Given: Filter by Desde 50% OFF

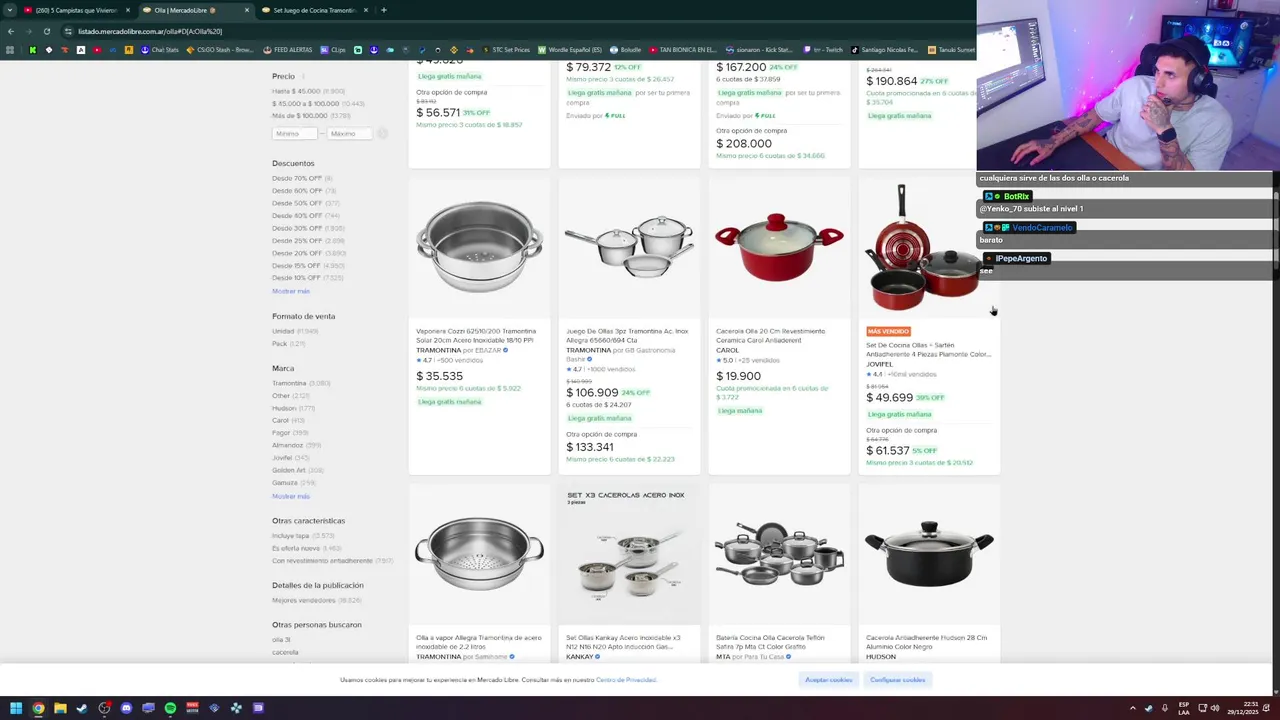Looking at the screenshot, I should coord(297,203).
